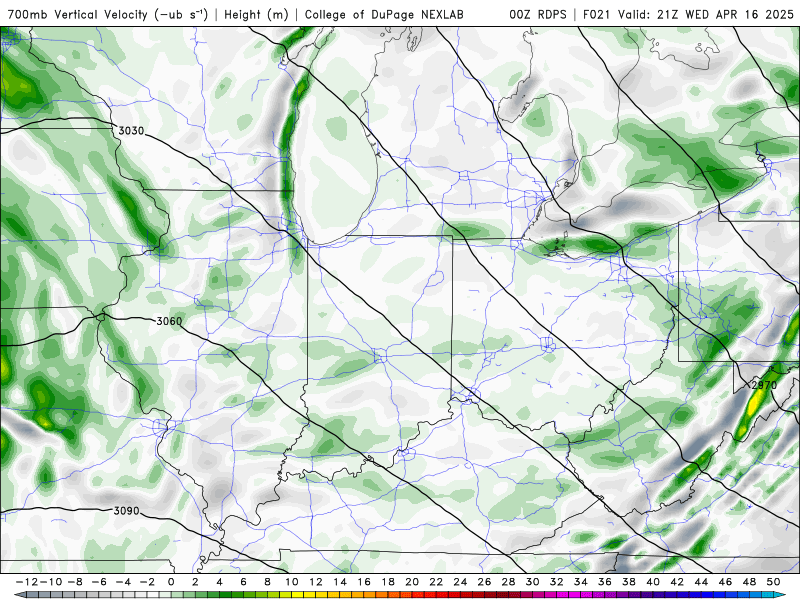Click 'College of DuPage NEXLAB' header text
The image size is (800, 600).
pyautogui.click(x=384, y=14)
